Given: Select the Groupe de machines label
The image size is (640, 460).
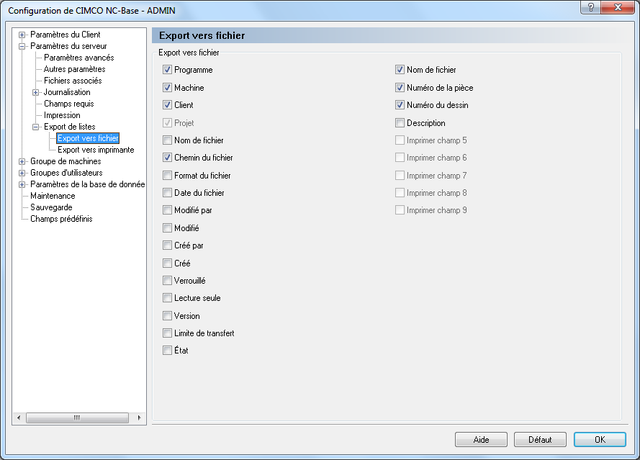Looking at the screenshot, I should [65, 161].
